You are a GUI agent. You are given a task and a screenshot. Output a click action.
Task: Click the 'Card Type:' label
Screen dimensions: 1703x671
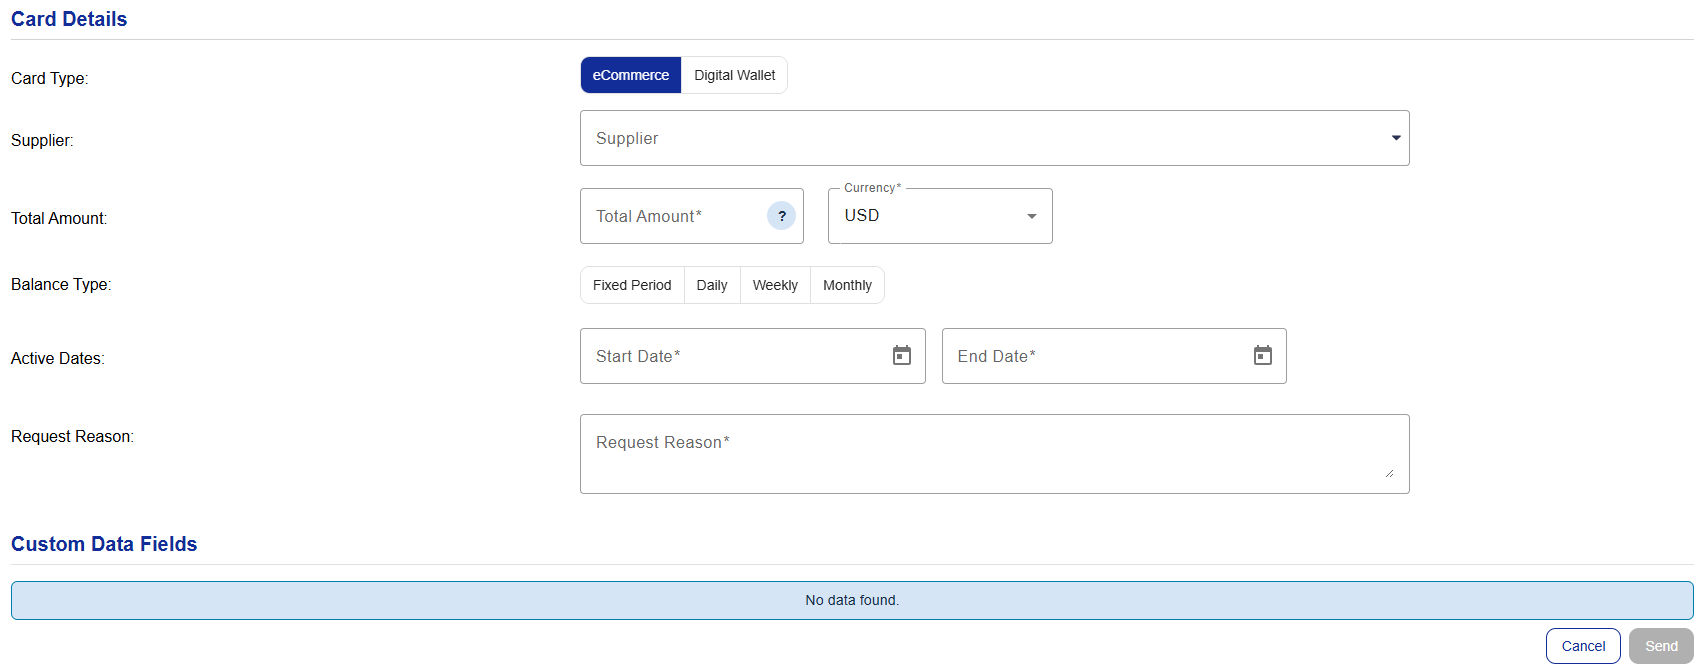50,78
